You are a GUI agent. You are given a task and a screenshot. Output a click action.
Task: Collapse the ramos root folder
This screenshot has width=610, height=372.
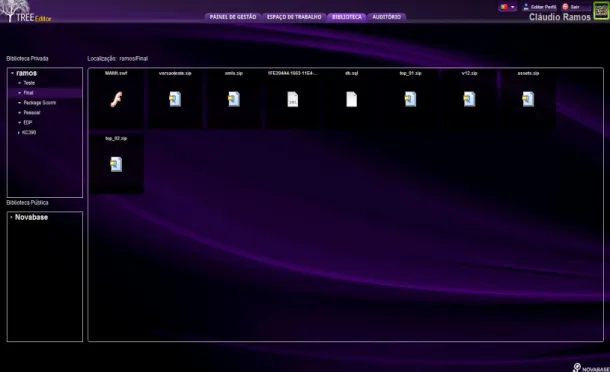(x=12, y=73)
